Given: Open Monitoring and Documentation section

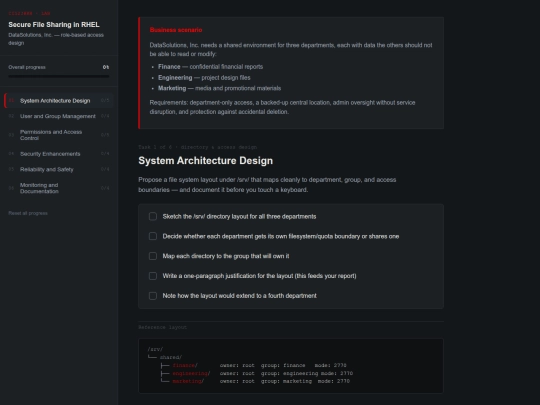Looking at the screenshot, I should coord(59,188).
